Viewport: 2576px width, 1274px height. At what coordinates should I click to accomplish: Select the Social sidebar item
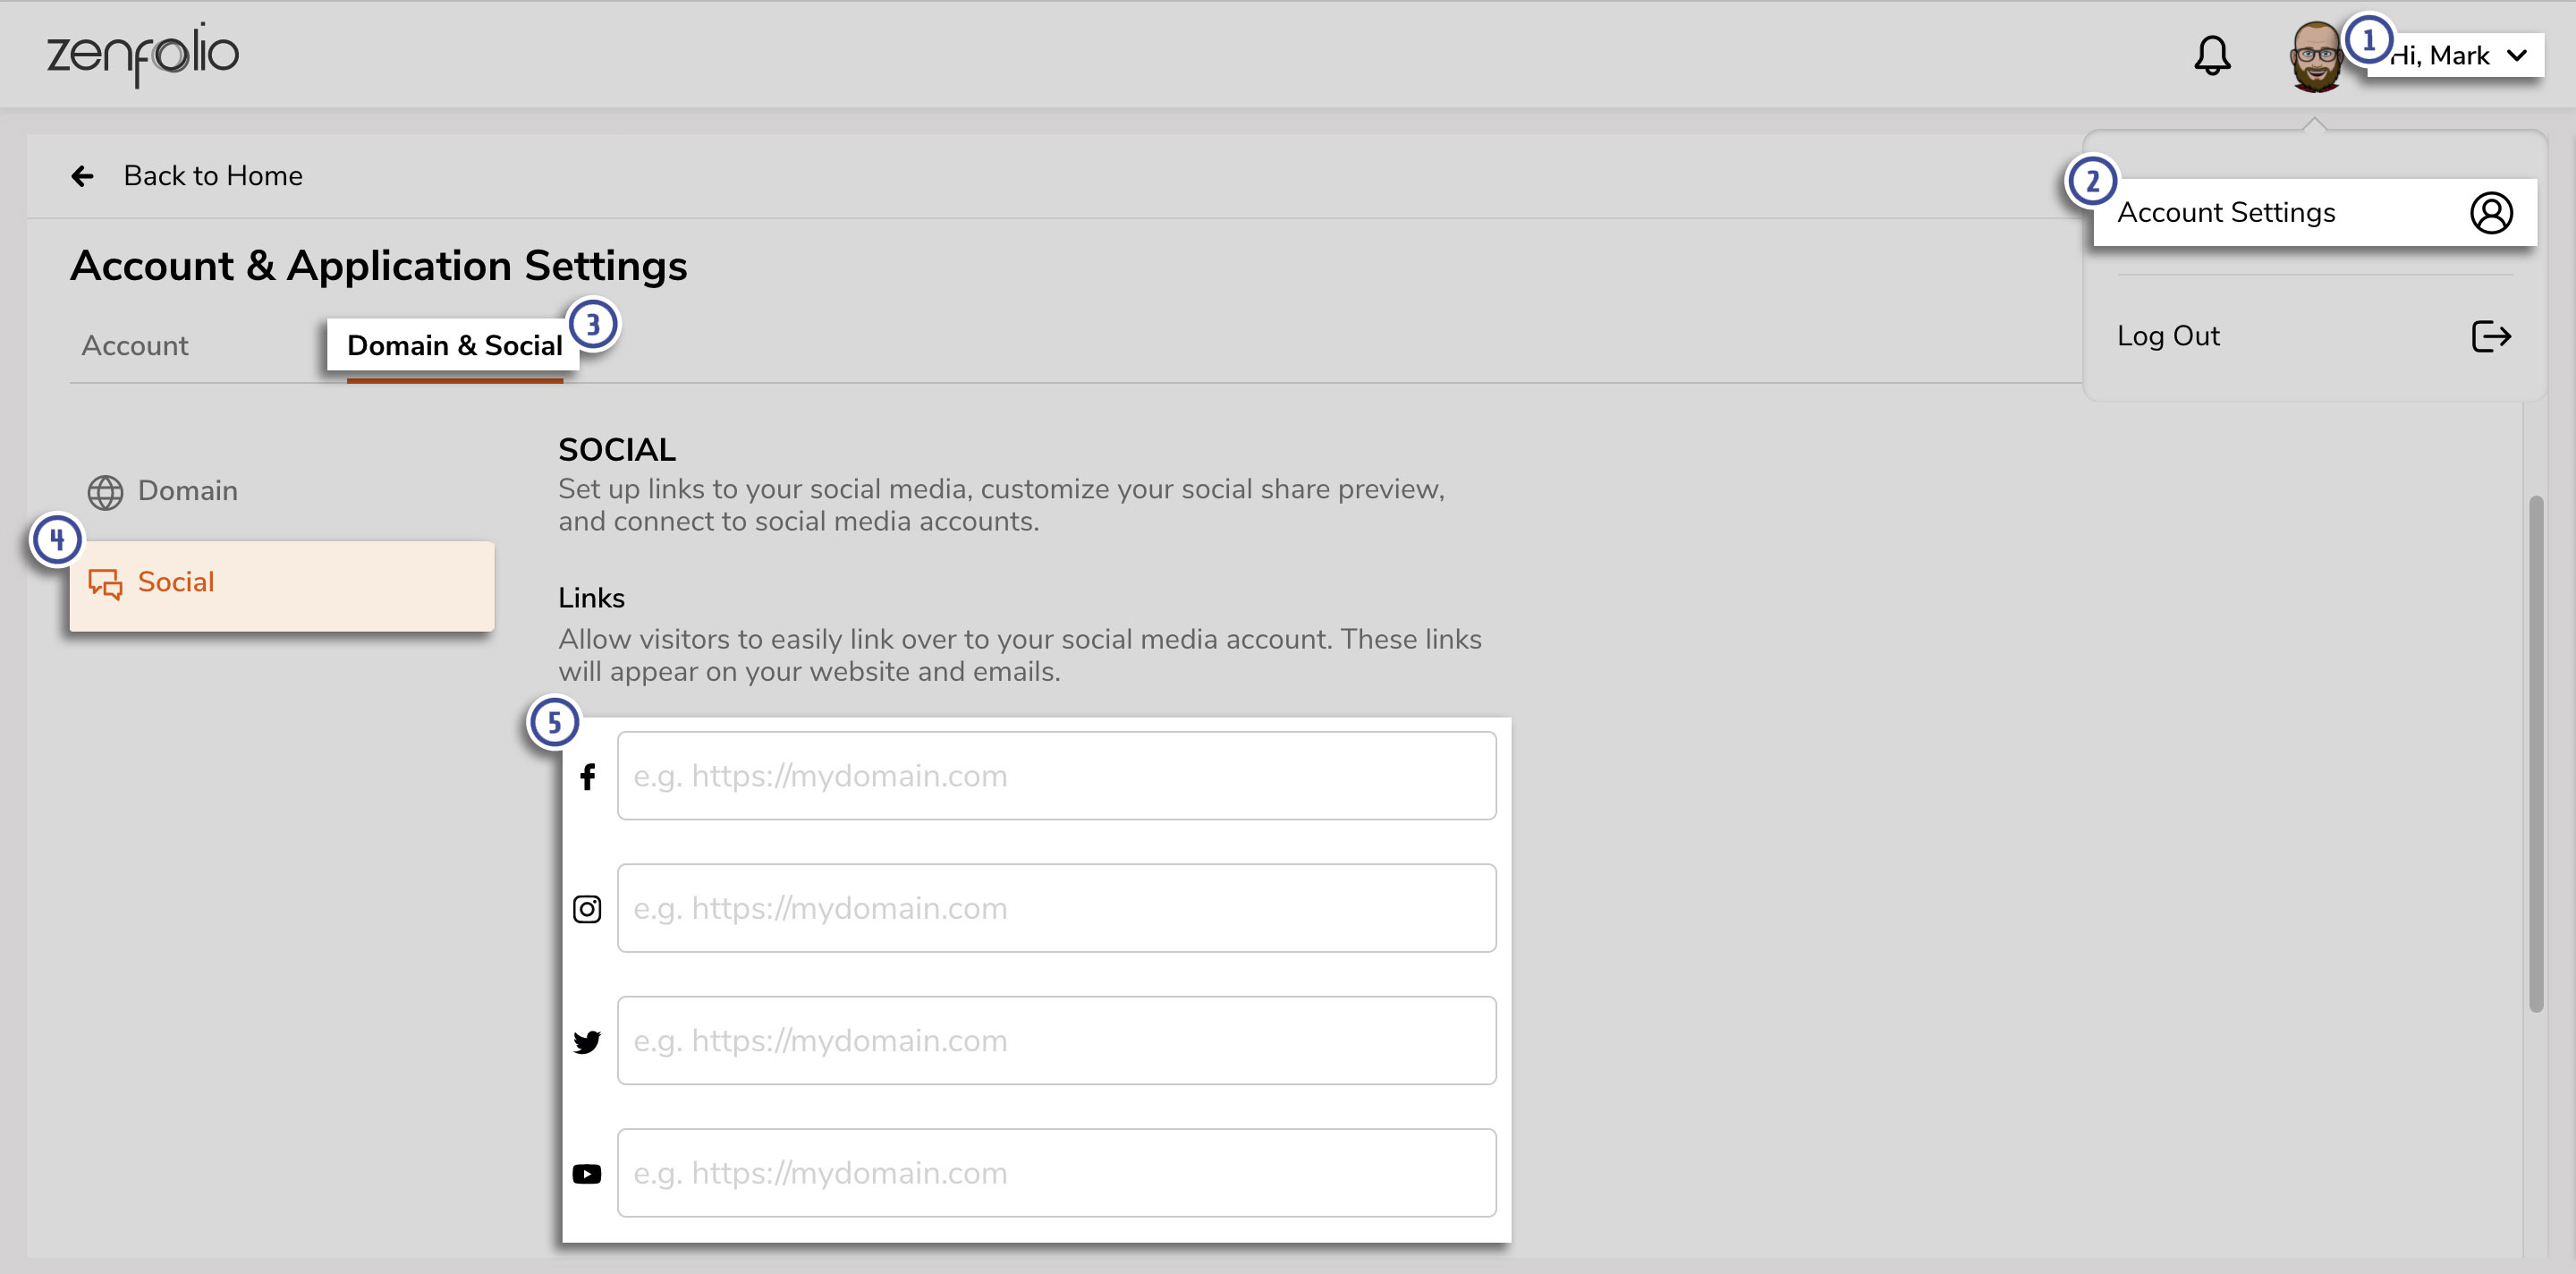(282, 586)
